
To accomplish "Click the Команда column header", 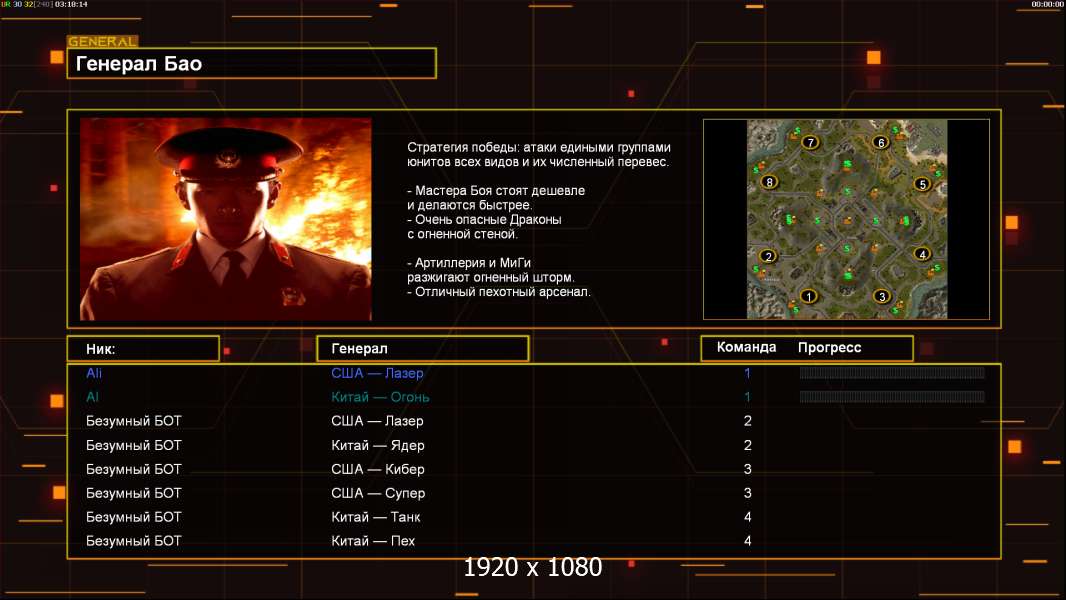I will [x=746, y=347].
